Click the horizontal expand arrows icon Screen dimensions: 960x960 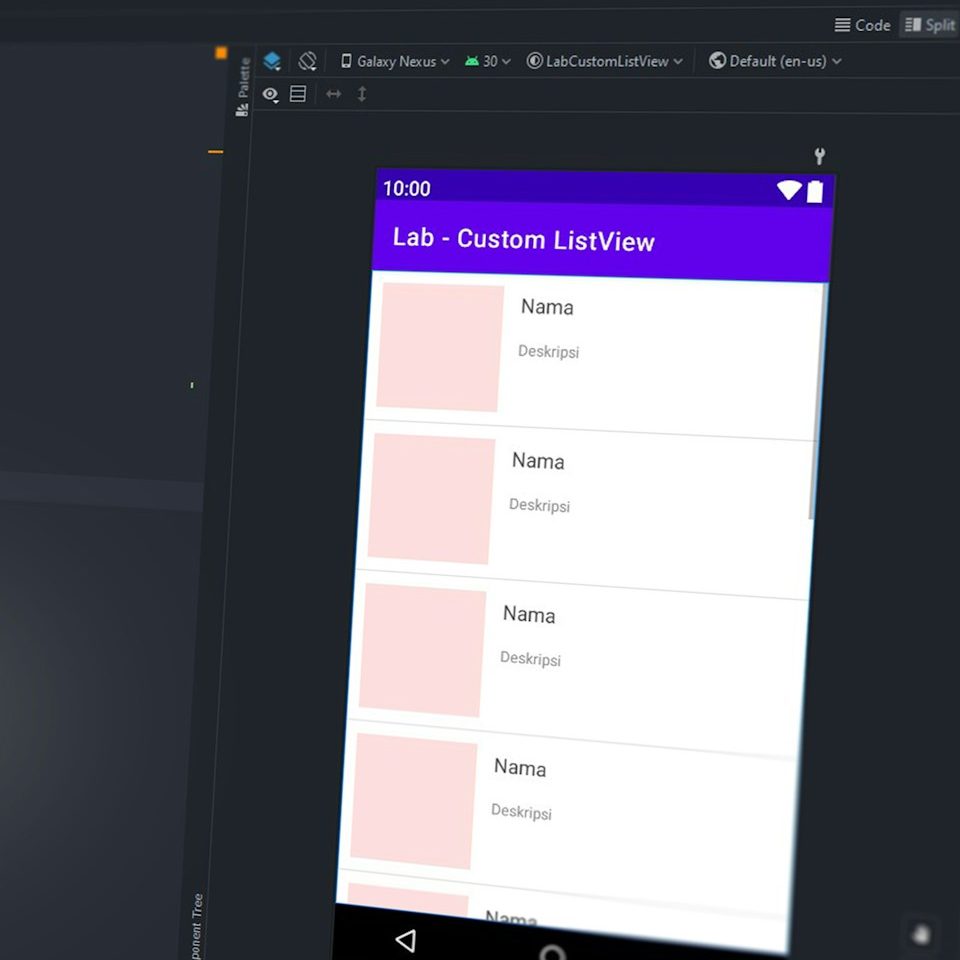334,94
